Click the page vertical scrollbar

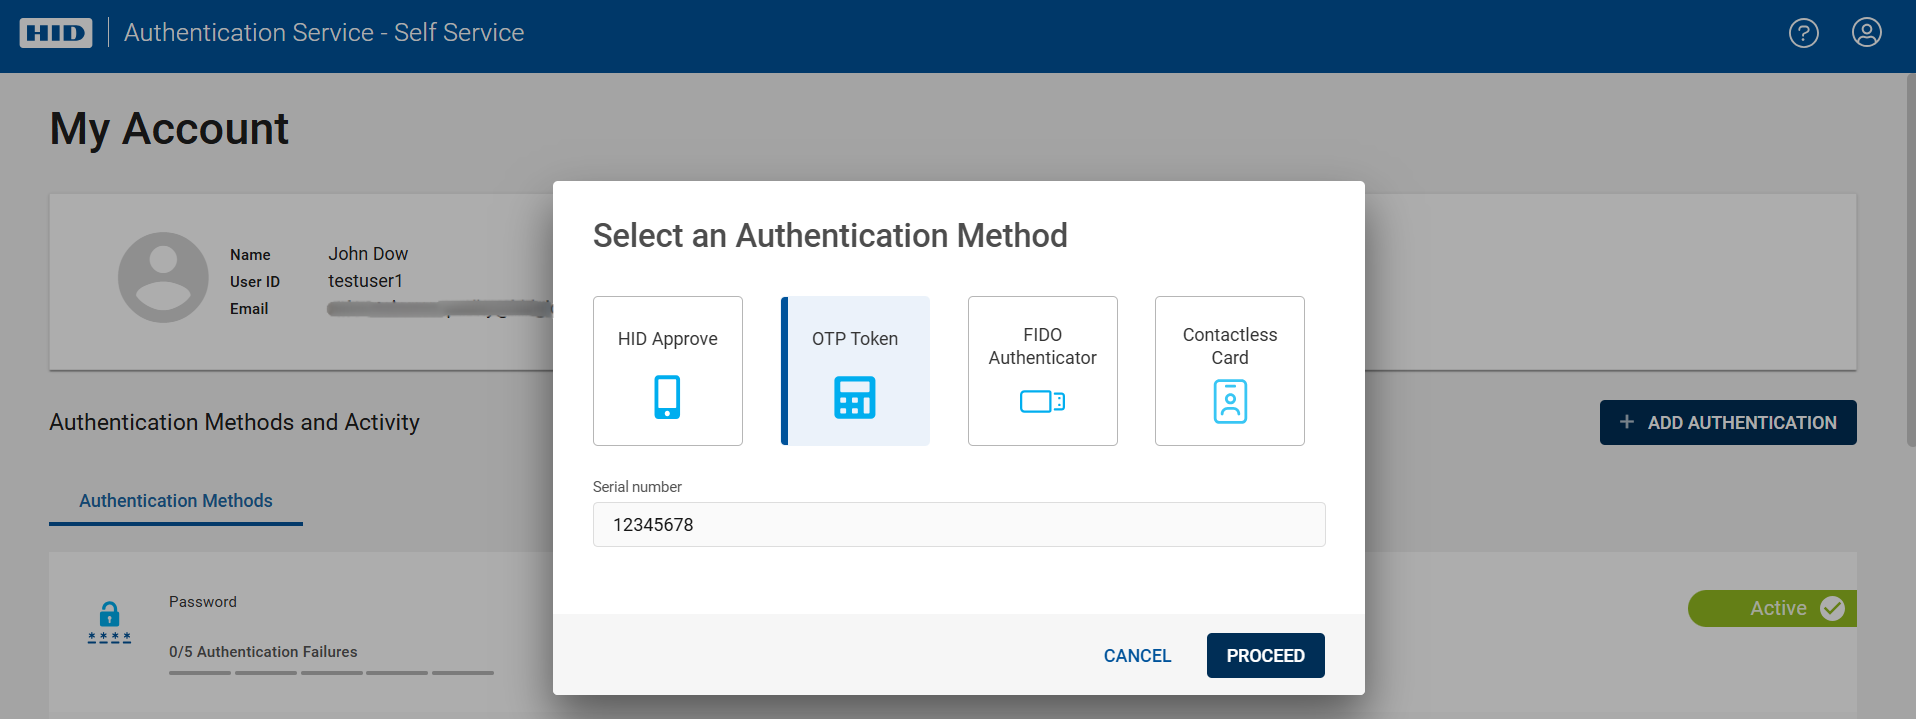tap(1911, 260)
